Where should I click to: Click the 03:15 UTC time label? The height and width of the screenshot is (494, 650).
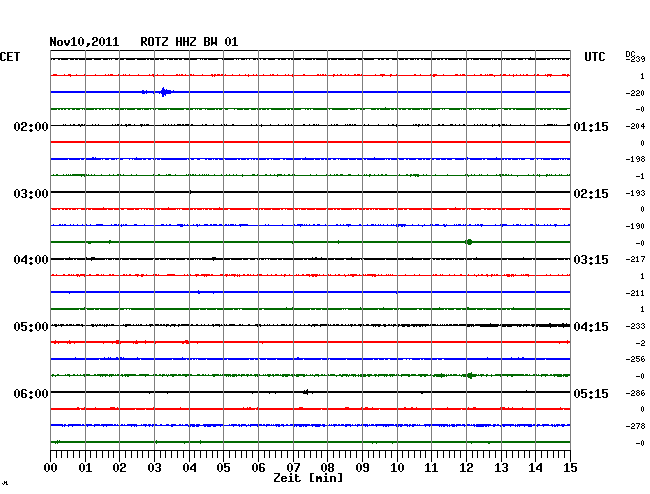591,260
